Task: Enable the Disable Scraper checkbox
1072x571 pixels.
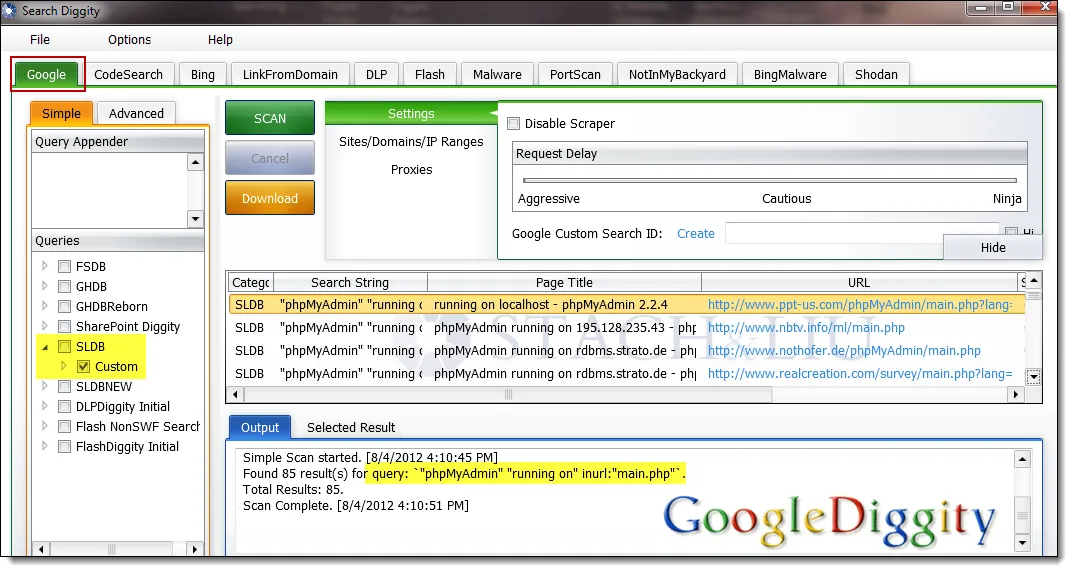Action: click(x=513, y=124)
